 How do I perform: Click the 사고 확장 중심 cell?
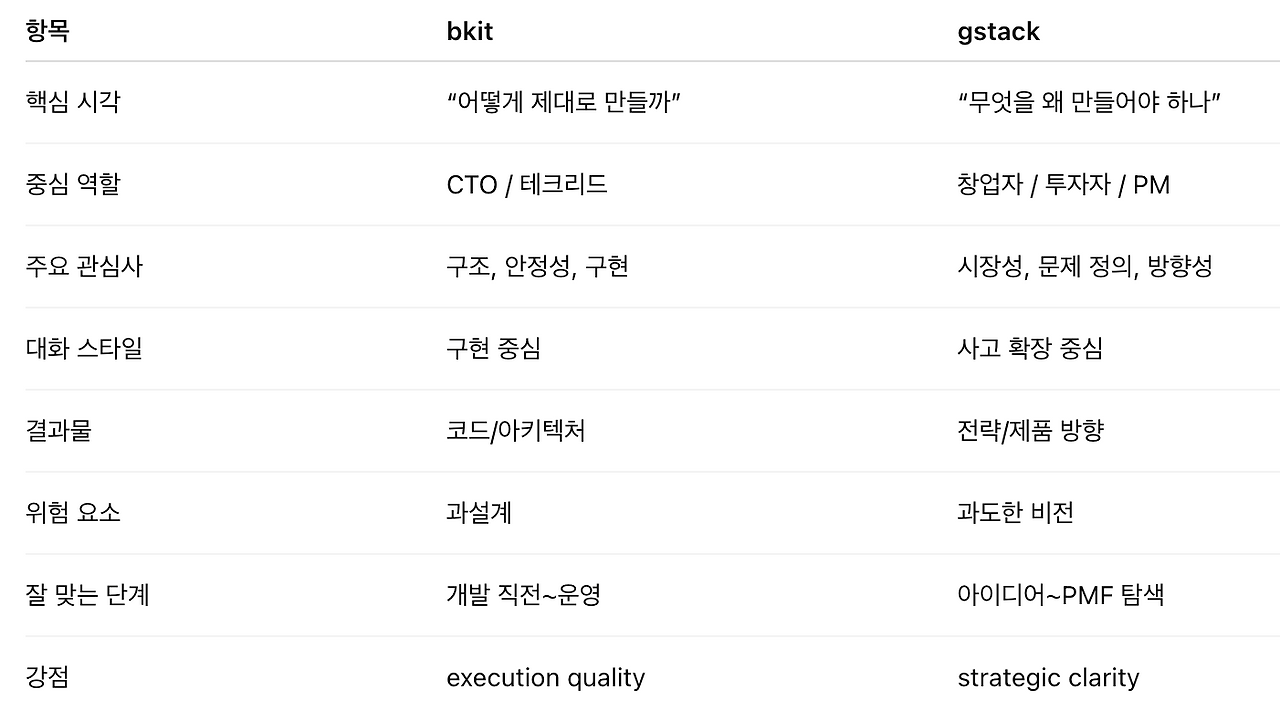point(1030,348)
